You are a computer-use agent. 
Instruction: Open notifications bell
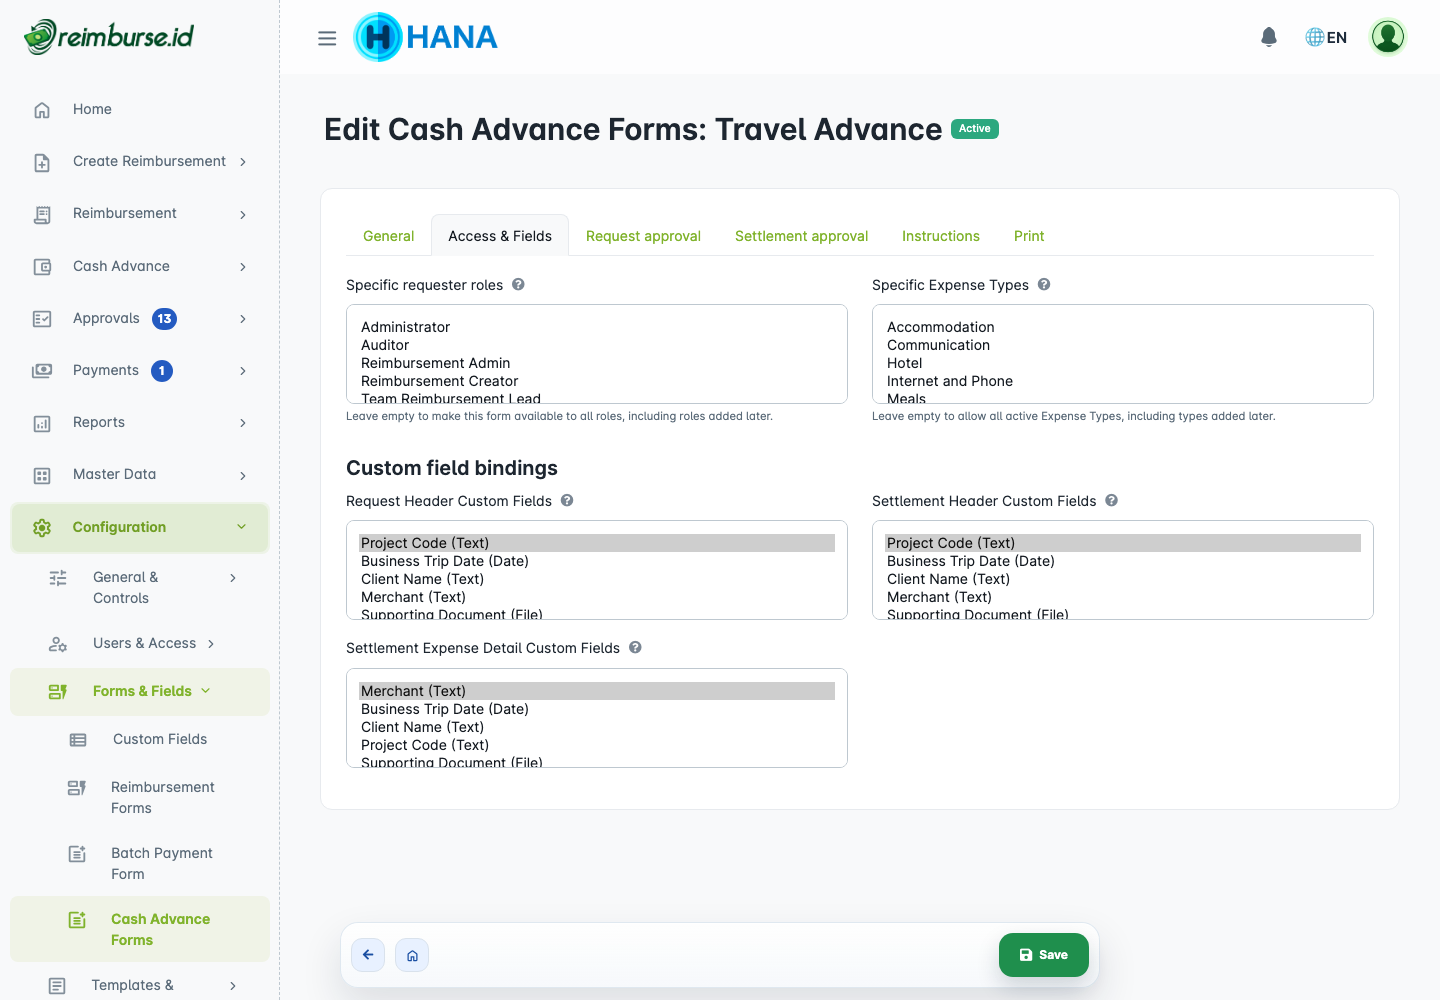pyautogui.click(x=1269, y=37)
